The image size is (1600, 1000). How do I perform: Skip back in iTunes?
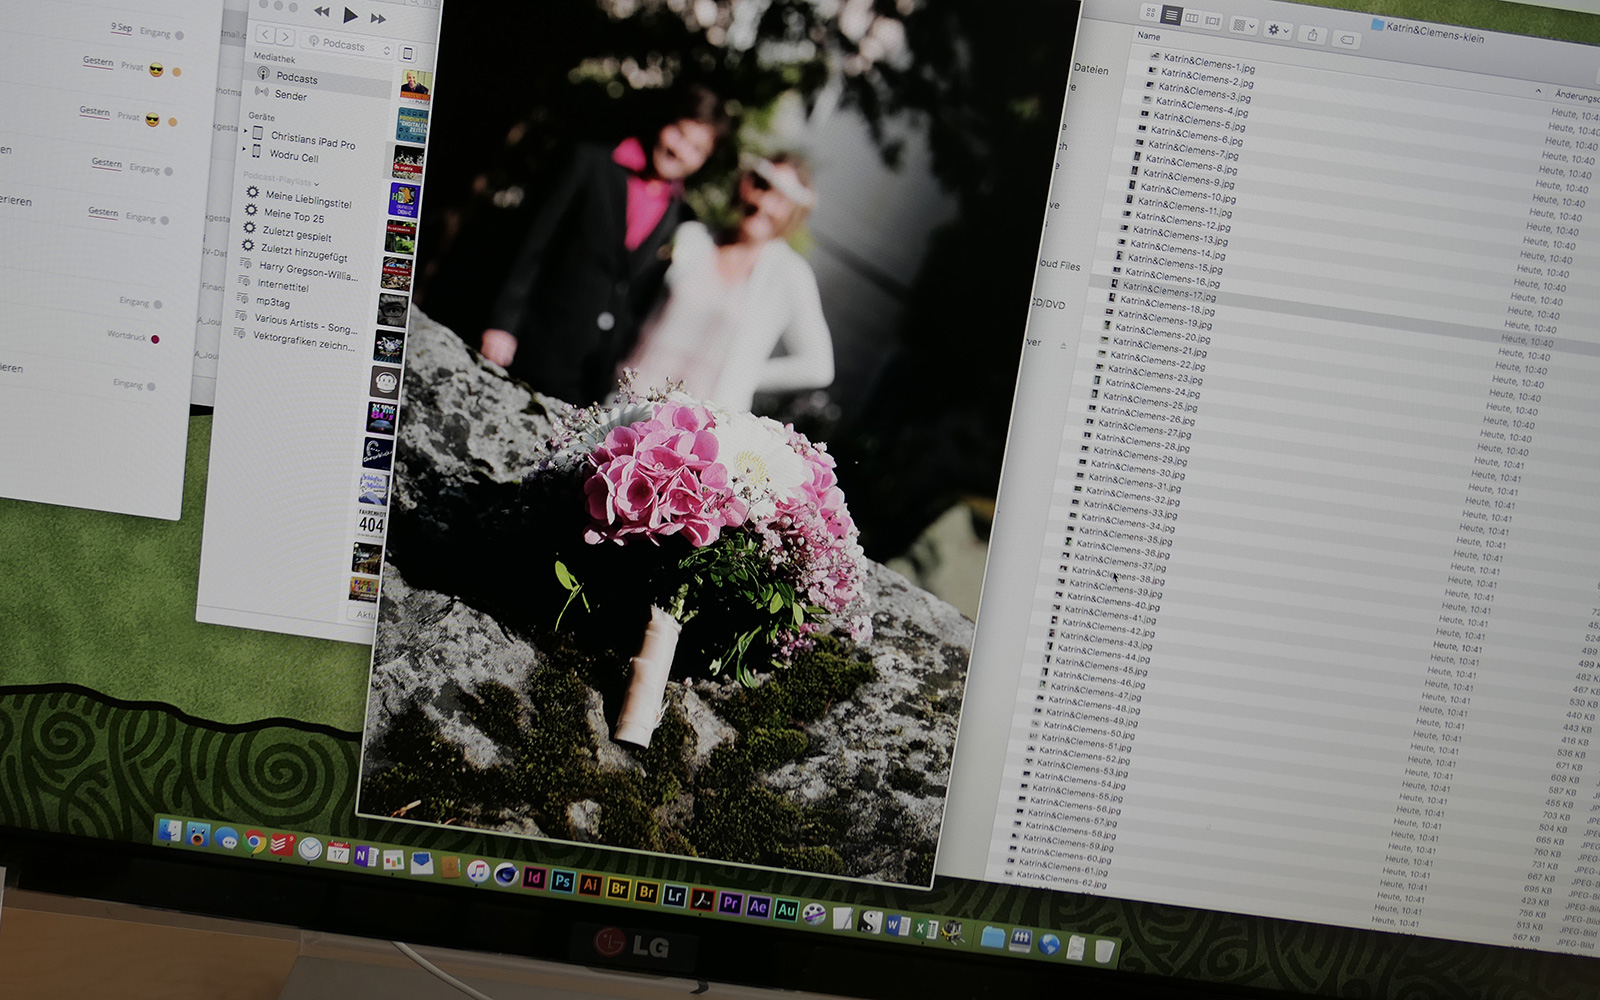[x=321, y=11]
